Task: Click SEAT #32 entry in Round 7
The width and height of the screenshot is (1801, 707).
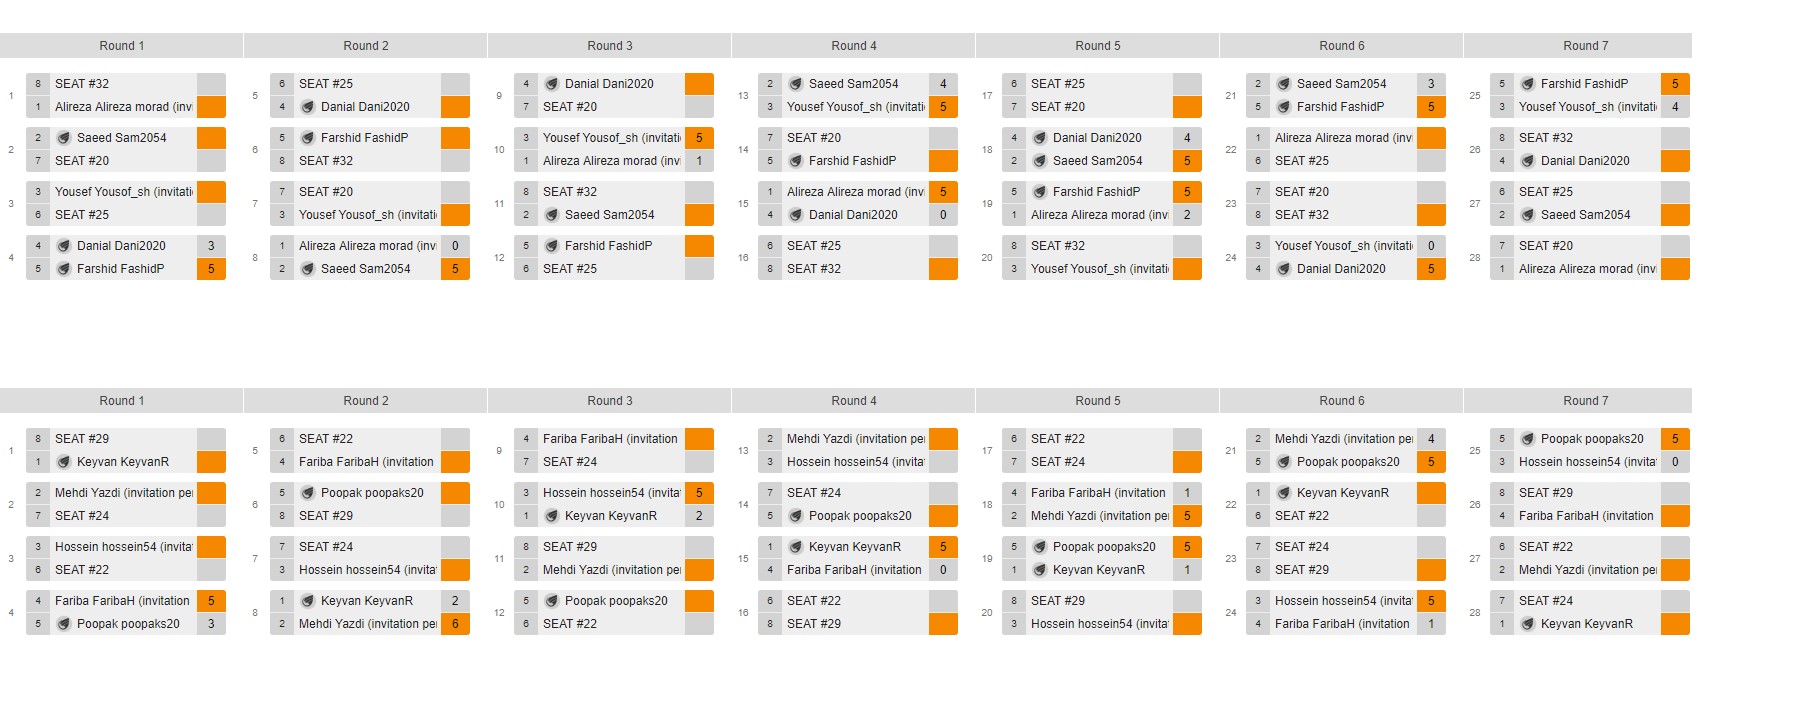Action: [1545, 138]
